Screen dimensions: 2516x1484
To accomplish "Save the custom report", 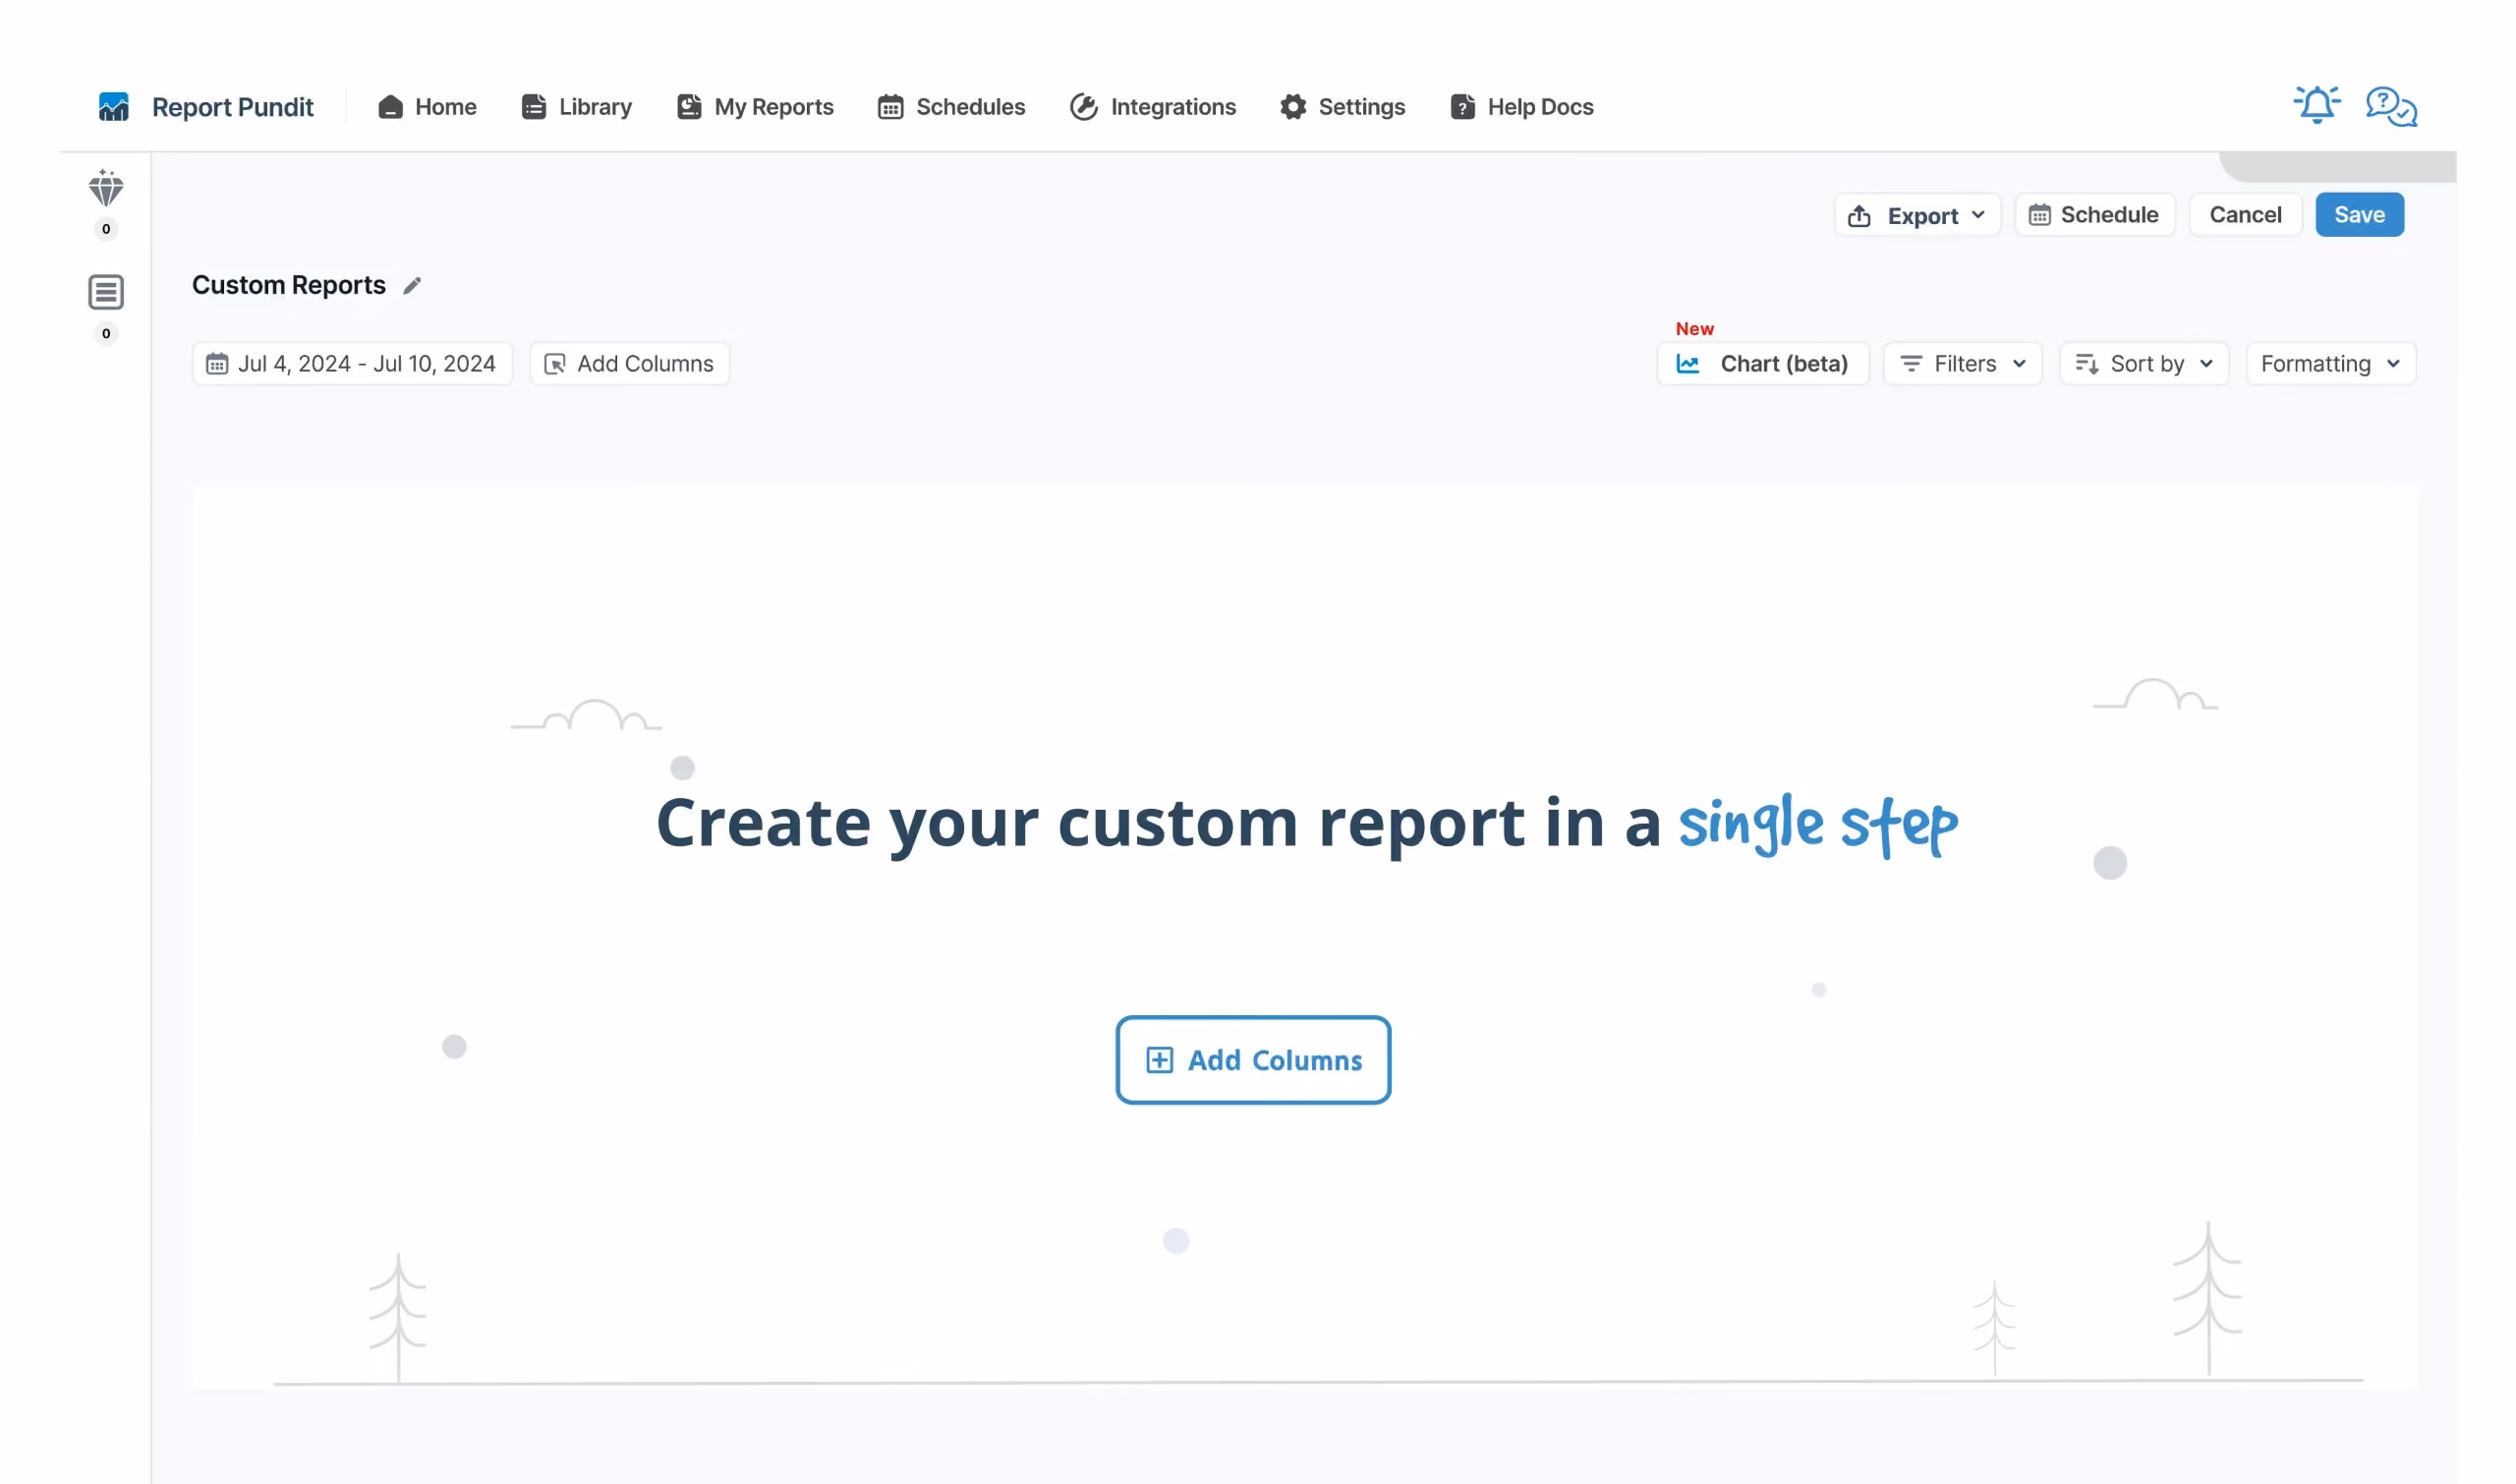I will 2359,215.
